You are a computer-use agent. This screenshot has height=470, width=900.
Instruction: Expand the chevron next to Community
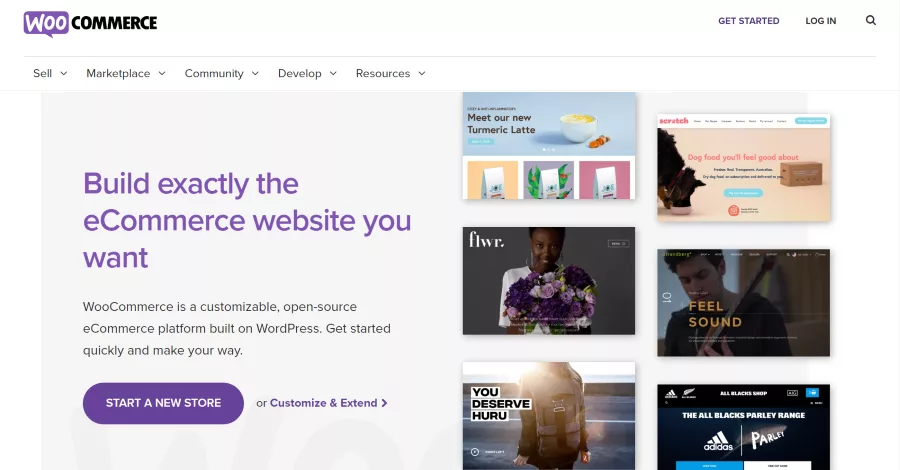pos(255,73)
